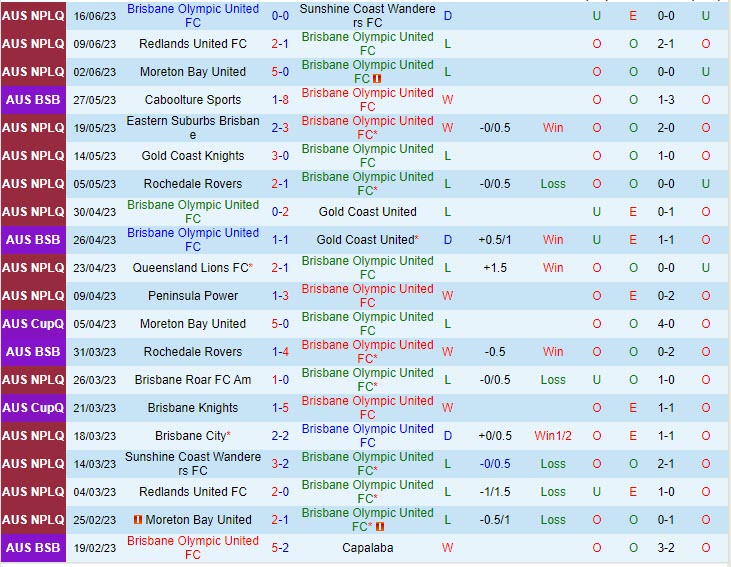Image resolution: width=731 pixels, height=567 pixels.
Task: Open AUS BSB label for 19/02/23 match
Action: point(33,547)
